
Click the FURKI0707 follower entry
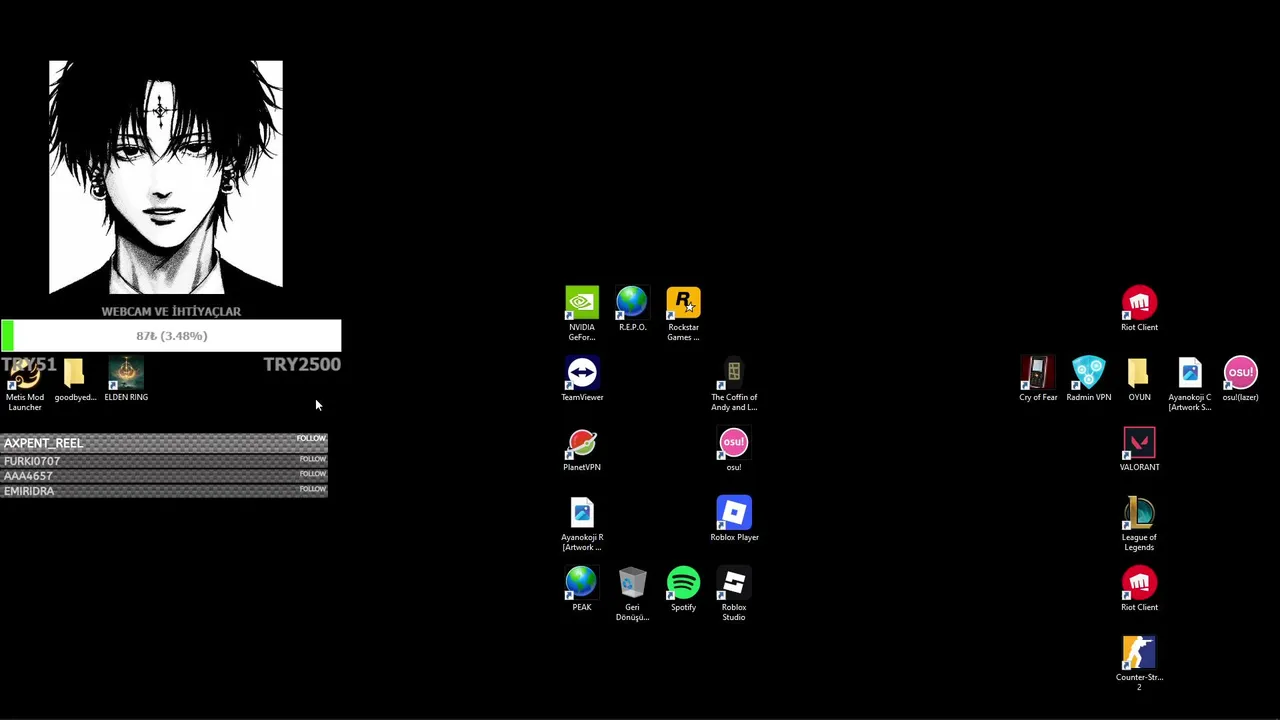point(165,461)
